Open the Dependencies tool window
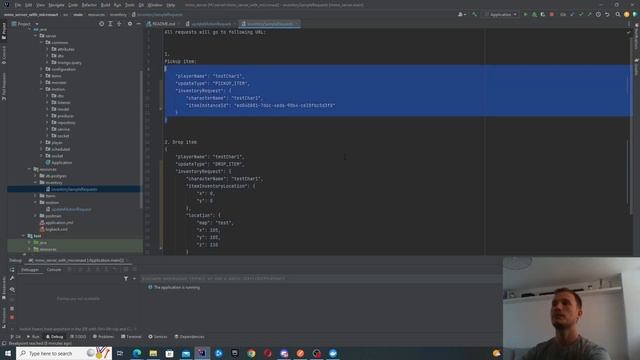This screenshot has width=640, height=360. click(x=189, y=337)
